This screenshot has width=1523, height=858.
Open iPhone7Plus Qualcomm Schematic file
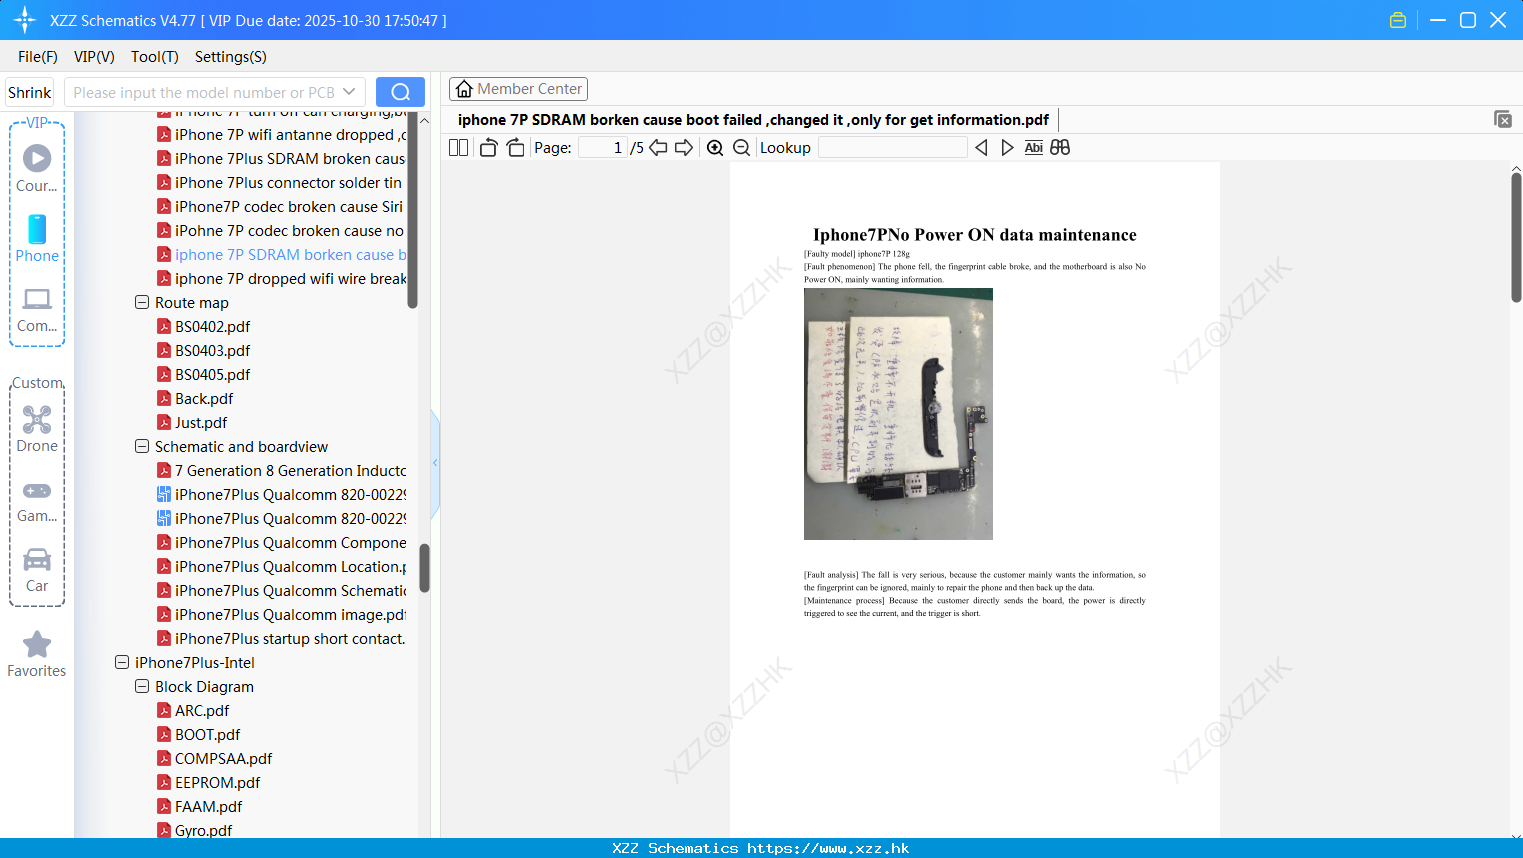tap(281, 590)
